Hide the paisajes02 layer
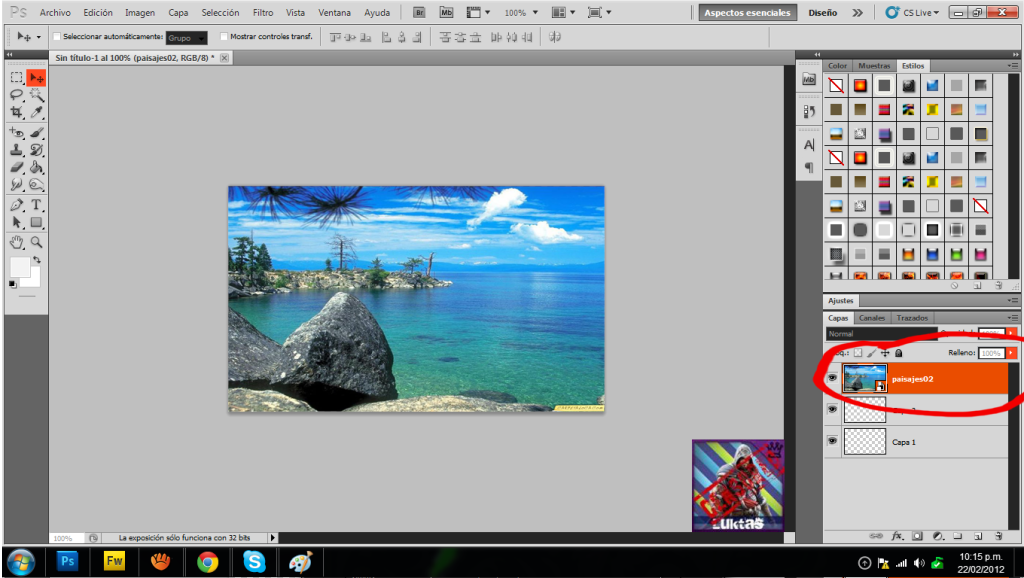Viewport: 1024px width, 578px height. tap(832, 378)
